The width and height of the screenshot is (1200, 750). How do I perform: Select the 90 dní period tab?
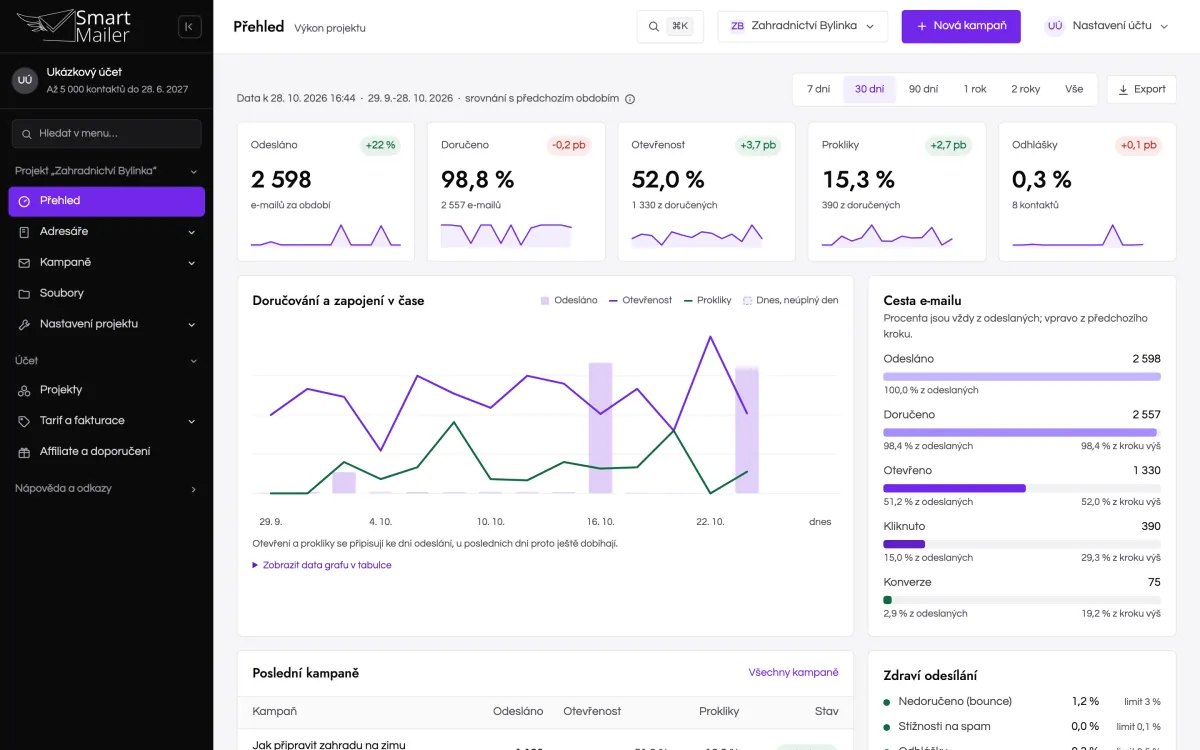[923, 89]
